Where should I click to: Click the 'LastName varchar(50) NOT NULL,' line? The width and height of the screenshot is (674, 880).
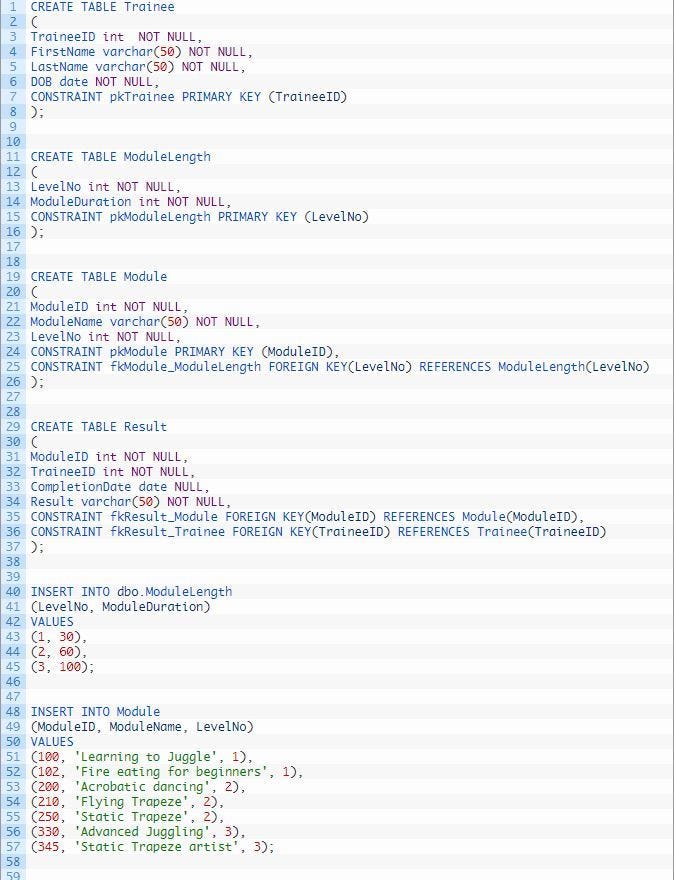point(138,67)
